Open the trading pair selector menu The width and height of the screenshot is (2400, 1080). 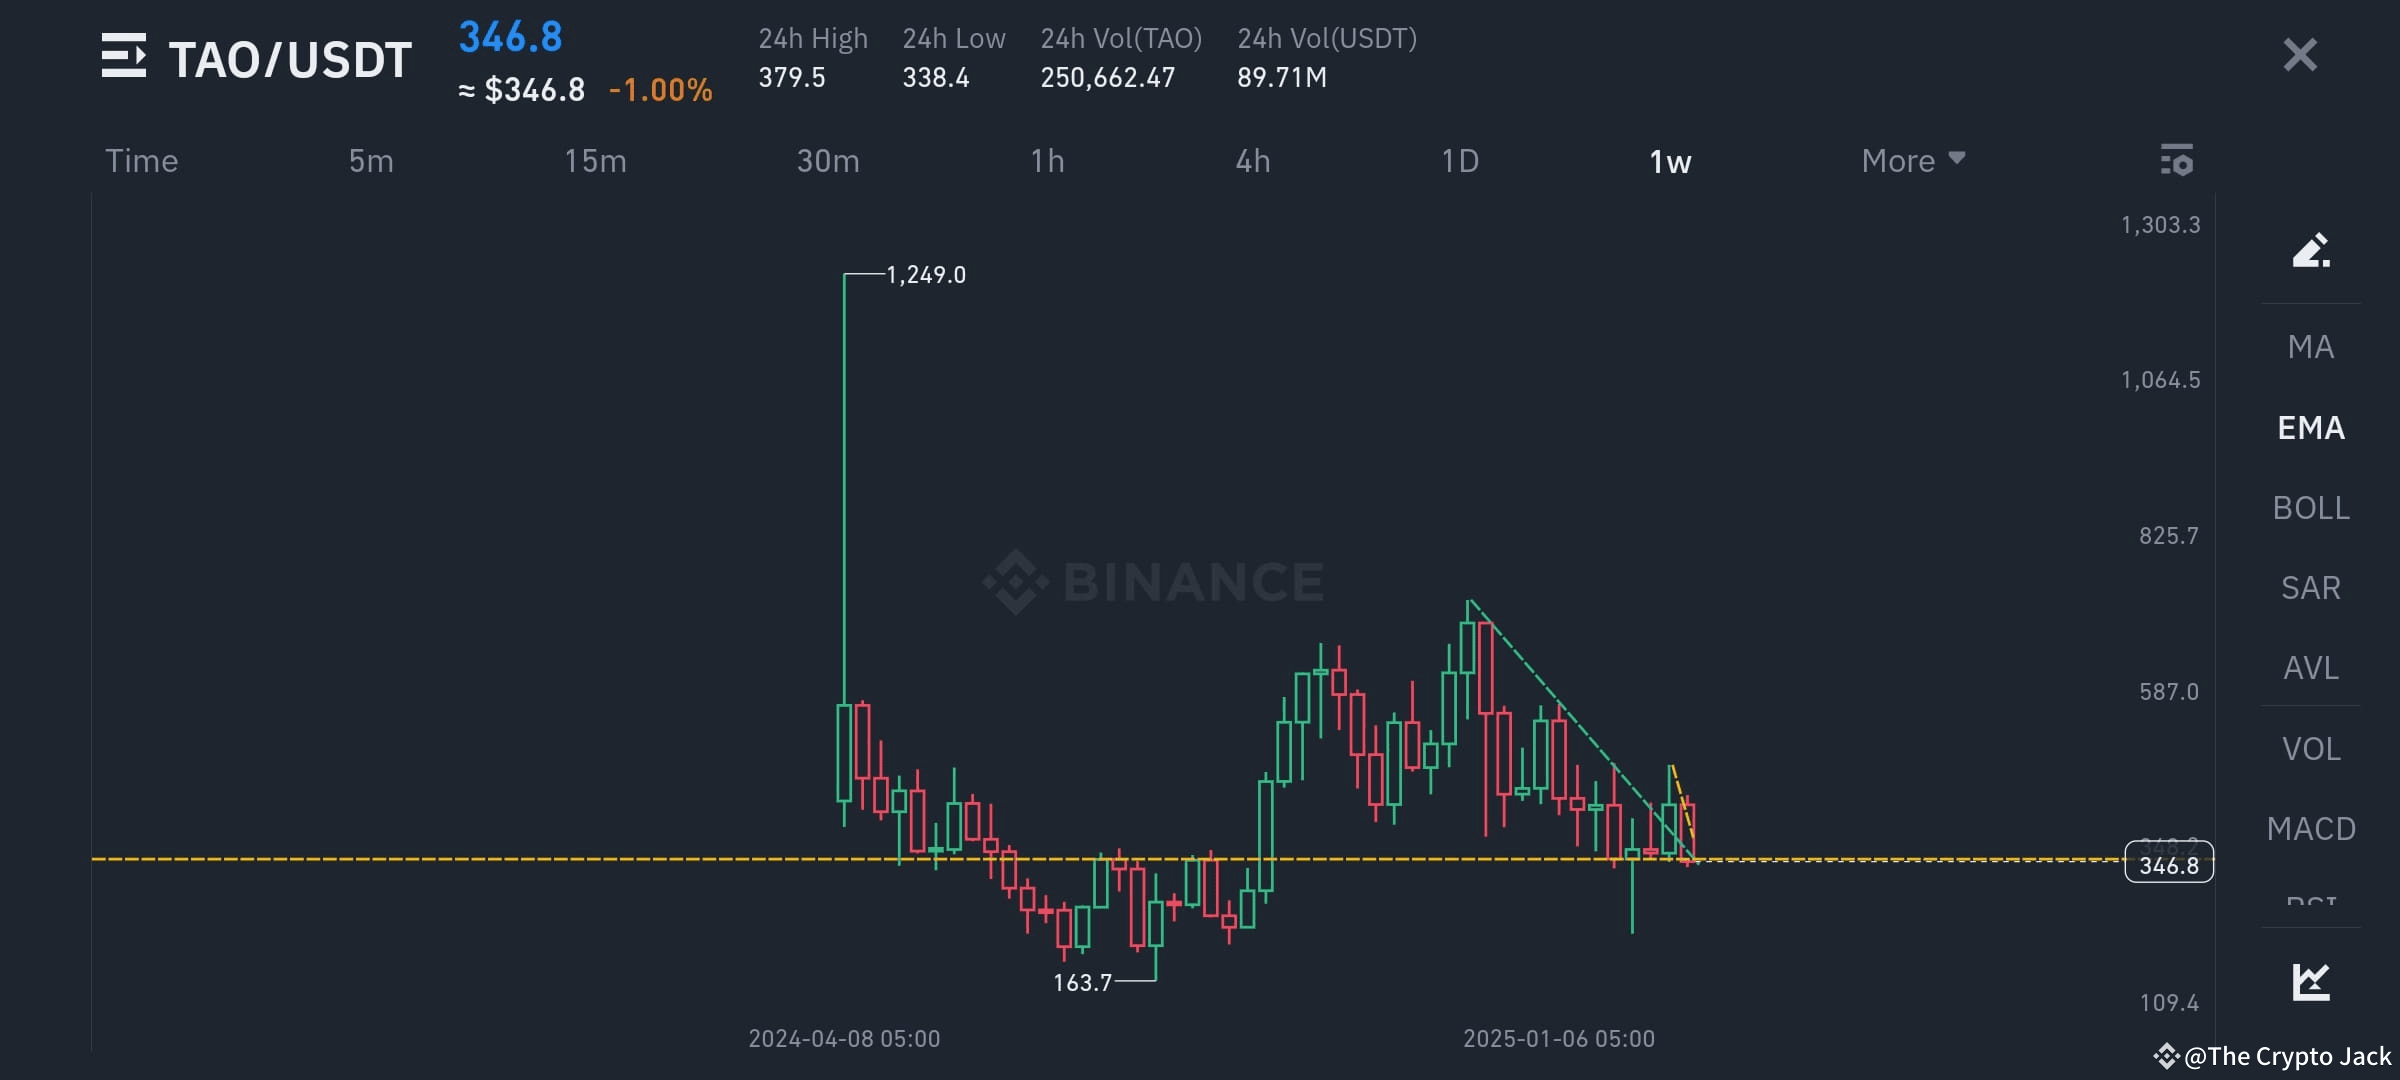(126, 58)
